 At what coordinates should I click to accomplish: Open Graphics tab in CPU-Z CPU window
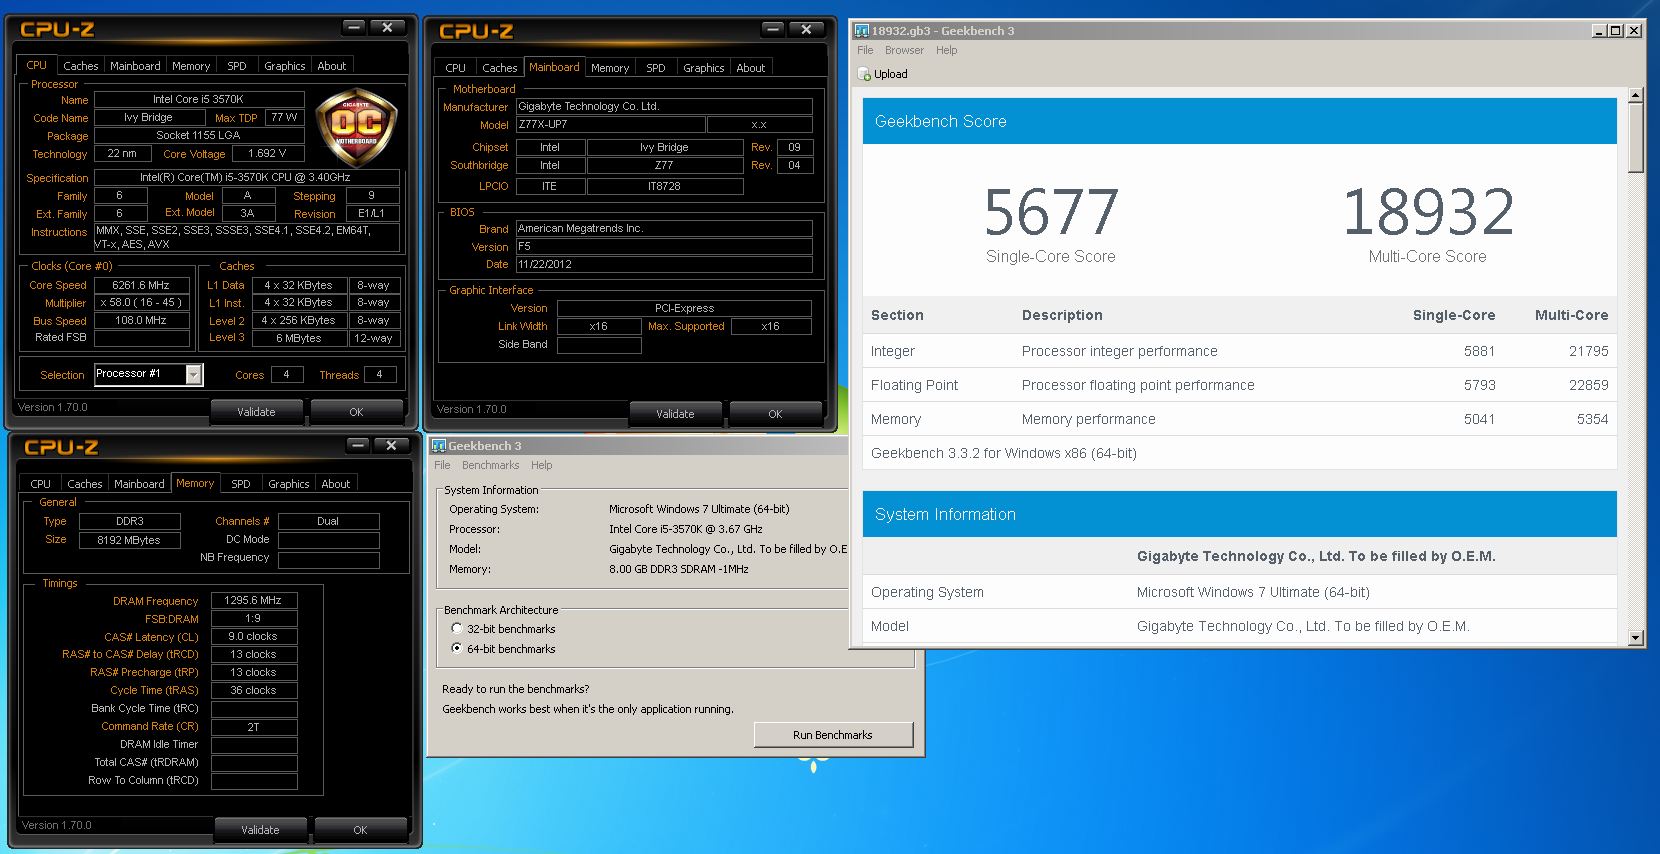[x=285, y=66]
